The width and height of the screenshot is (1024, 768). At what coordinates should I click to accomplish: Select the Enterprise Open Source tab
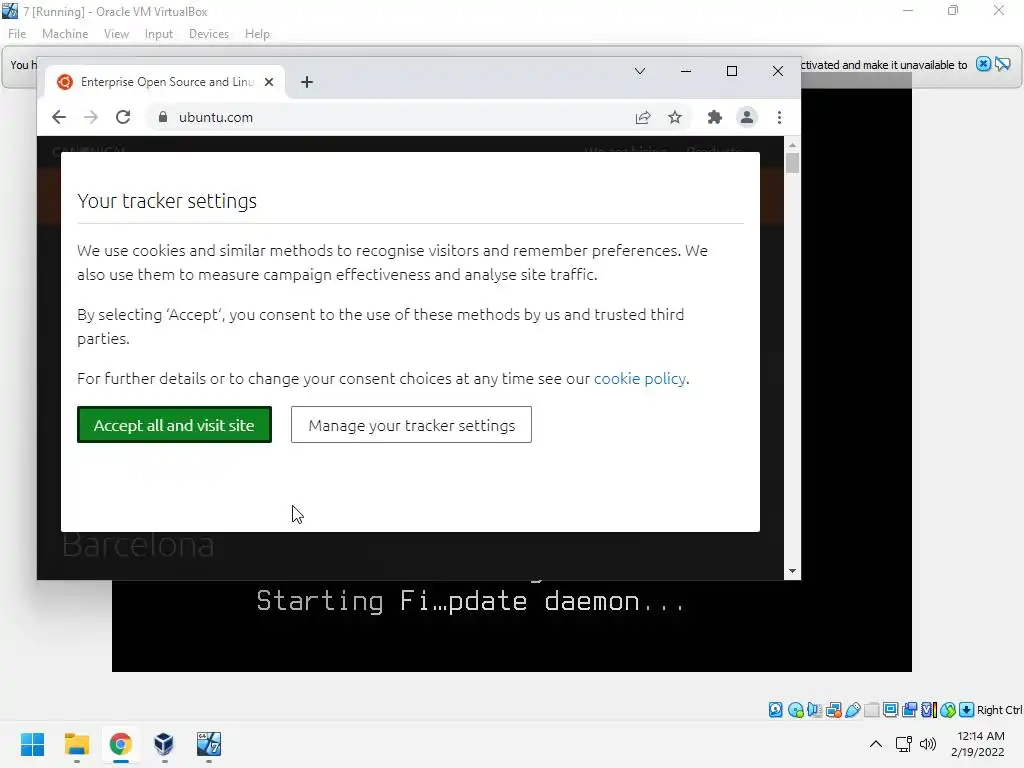click(x=166, y=82)
